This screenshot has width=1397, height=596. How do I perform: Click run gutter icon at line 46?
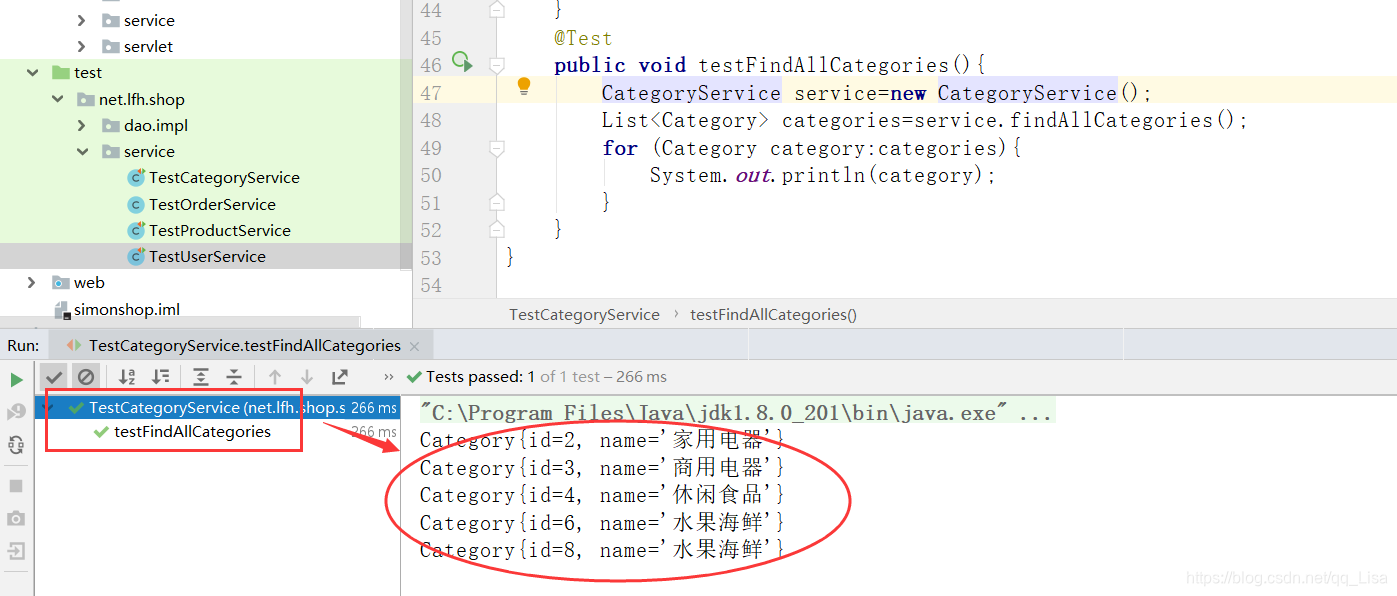pos(462,63)
